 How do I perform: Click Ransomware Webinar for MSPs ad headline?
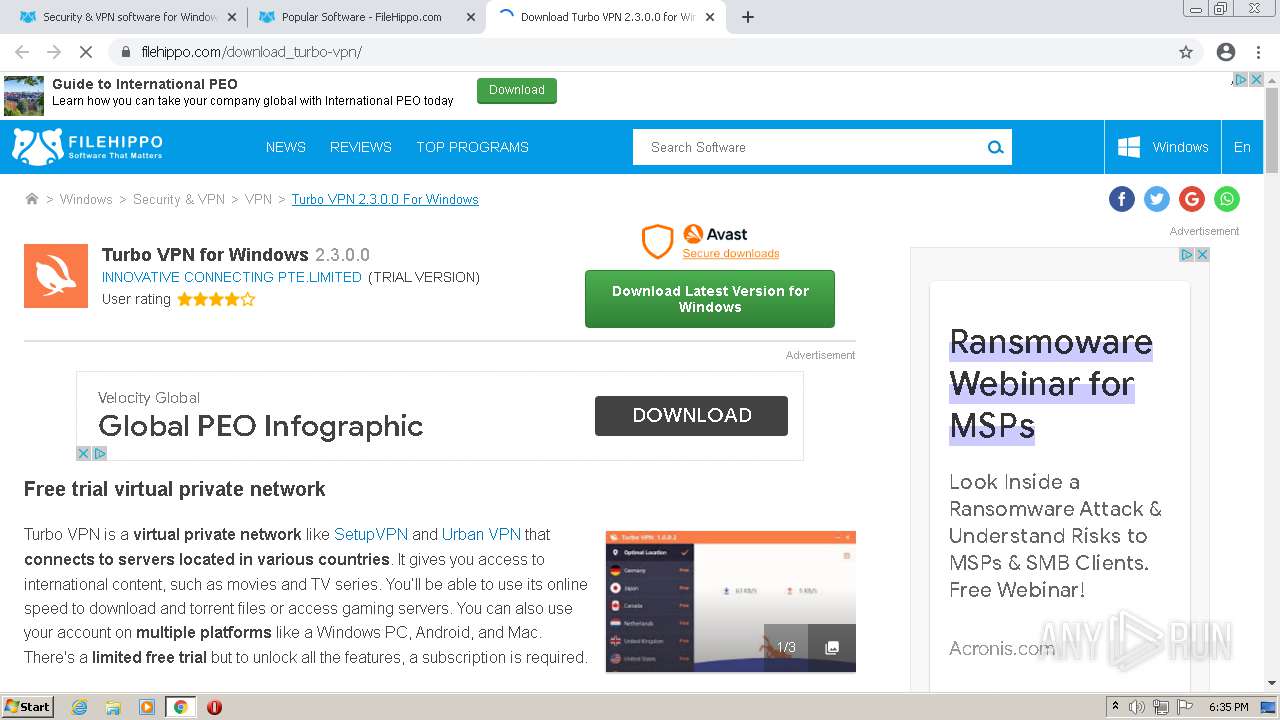pos(1051,384)
